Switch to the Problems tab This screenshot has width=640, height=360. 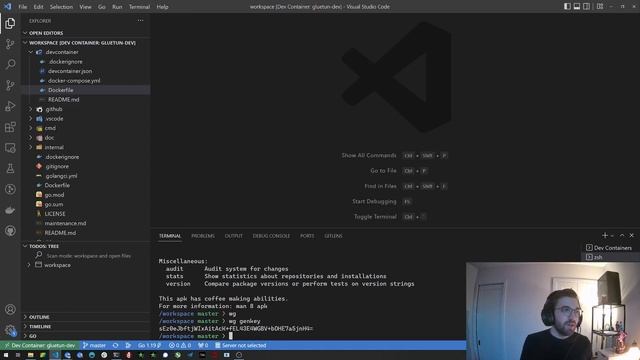(203, 236)
